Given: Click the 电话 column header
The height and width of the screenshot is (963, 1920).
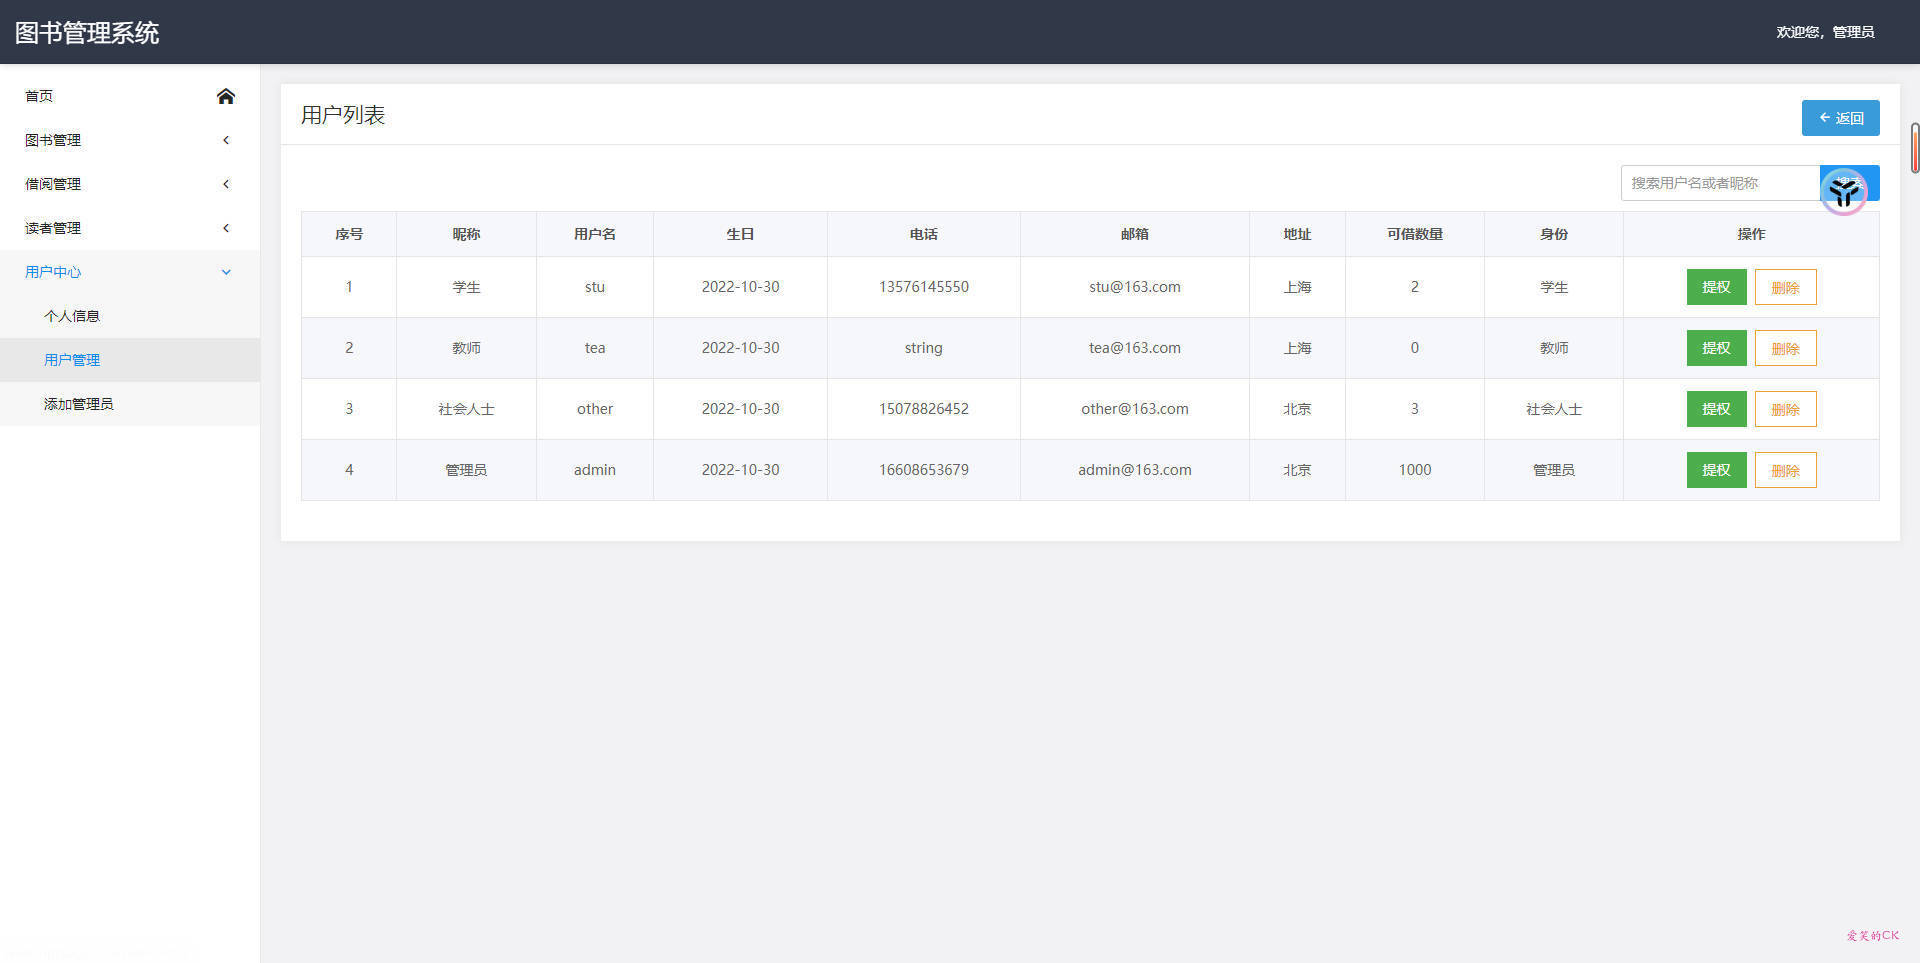Looking at the screenshot, I should pyautogui.click(x=924, y=234).
